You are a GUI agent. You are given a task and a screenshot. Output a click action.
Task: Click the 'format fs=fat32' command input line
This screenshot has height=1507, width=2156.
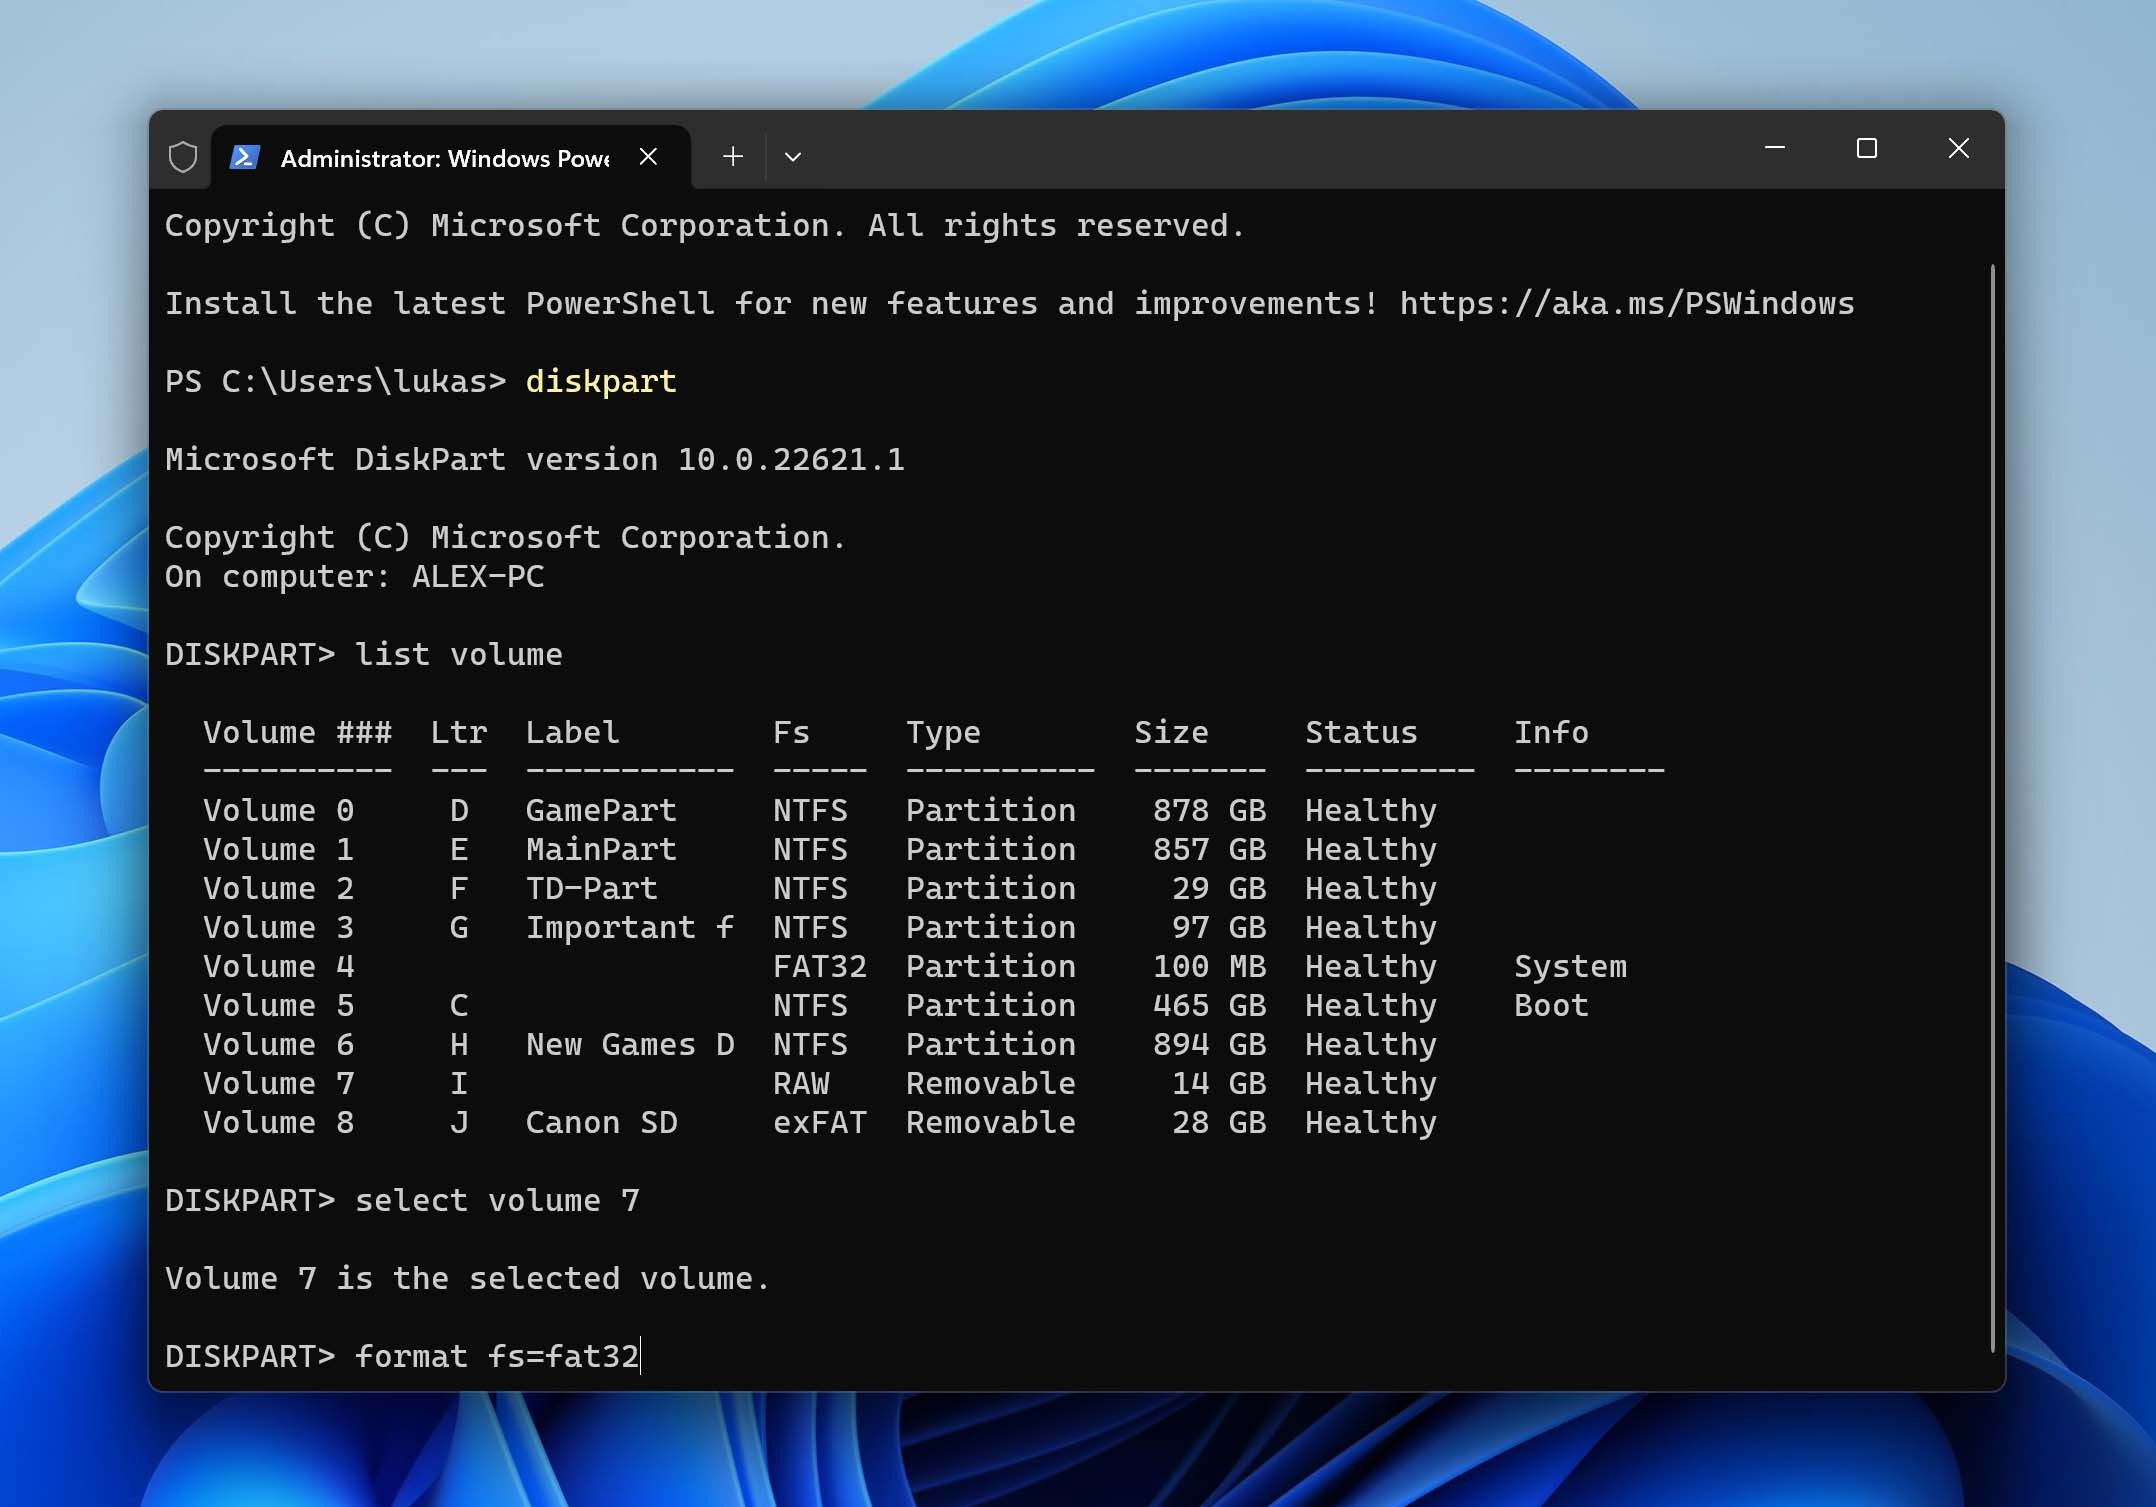point(497,1356)
